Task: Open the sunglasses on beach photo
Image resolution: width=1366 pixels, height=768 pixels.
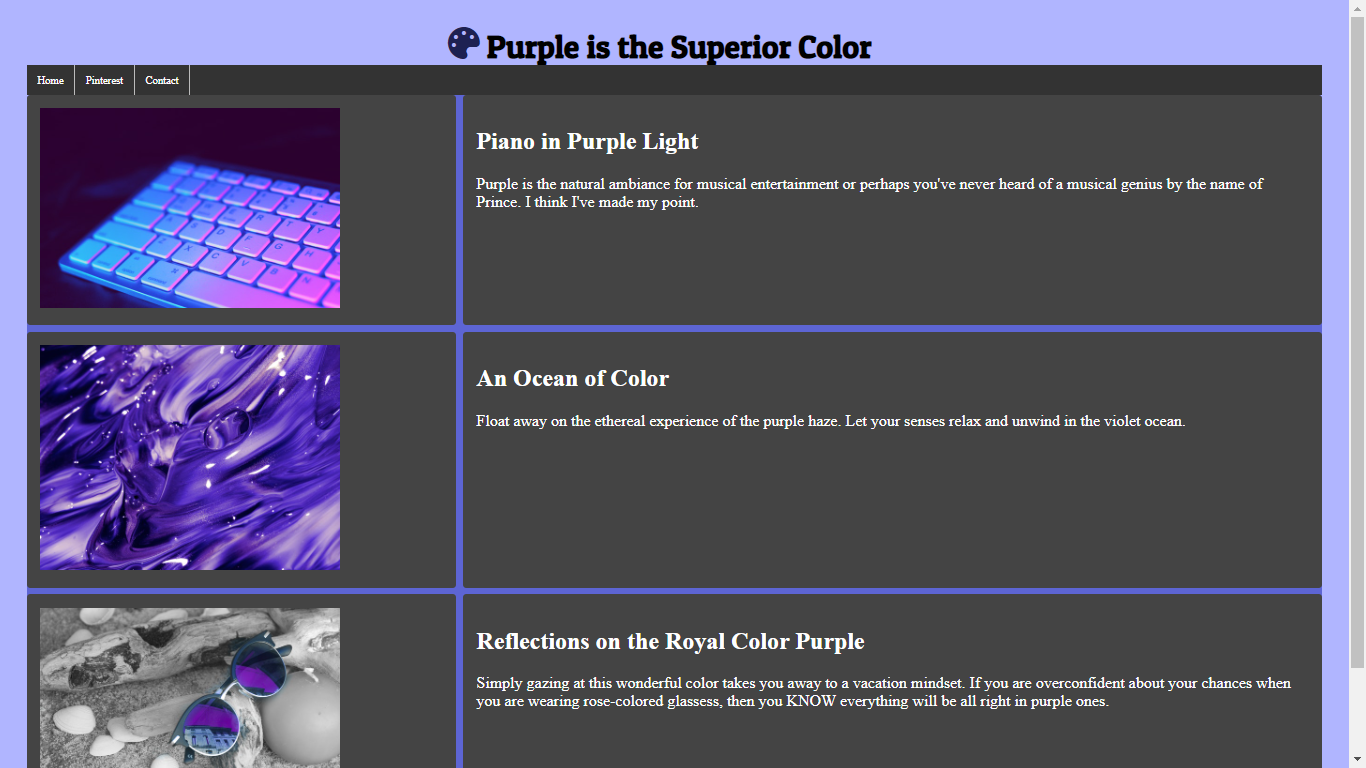Action: tap(190, 688)
